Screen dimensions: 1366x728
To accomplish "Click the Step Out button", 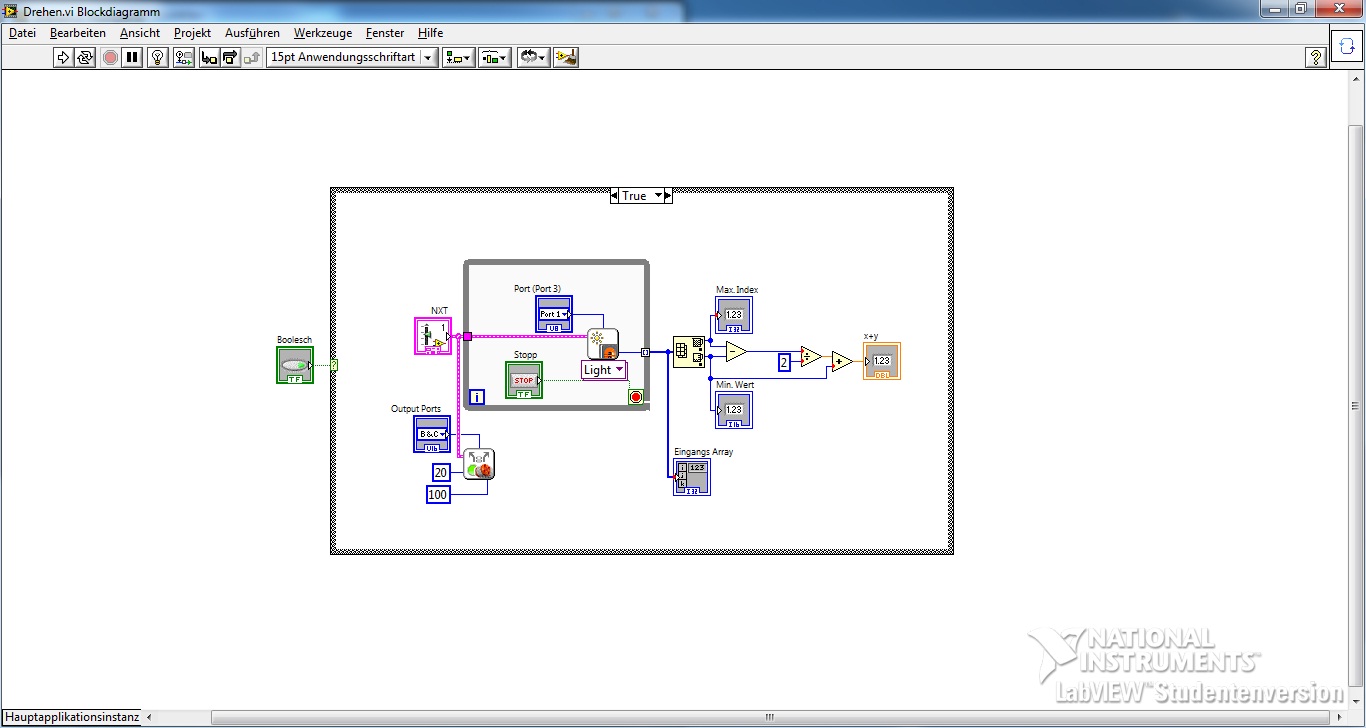I will point(252,57).
